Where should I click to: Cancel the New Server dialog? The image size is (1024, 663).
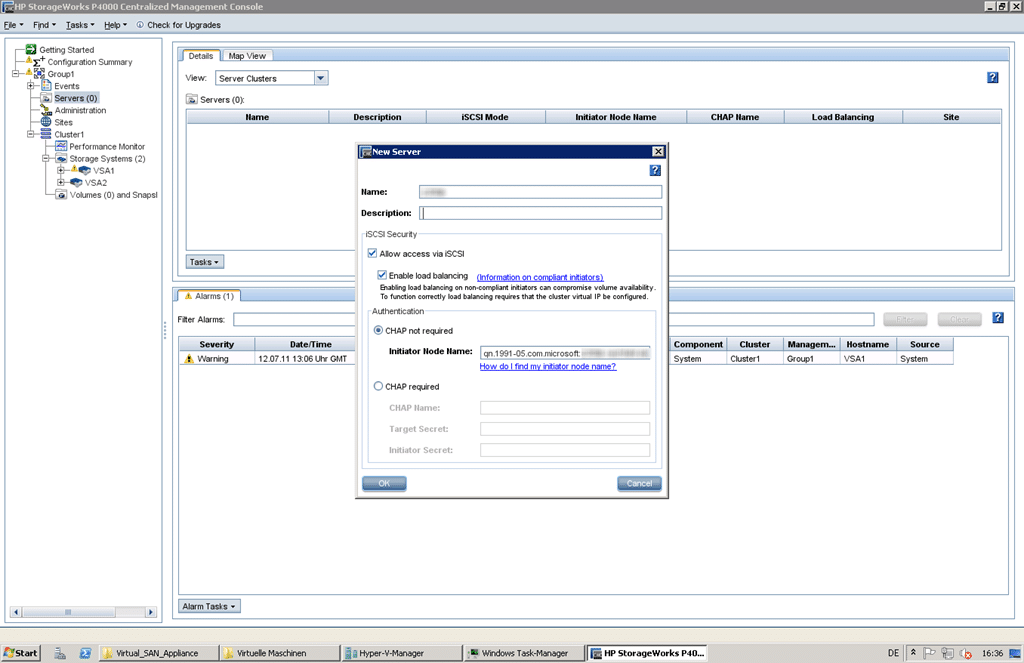[x=639, y=483]
